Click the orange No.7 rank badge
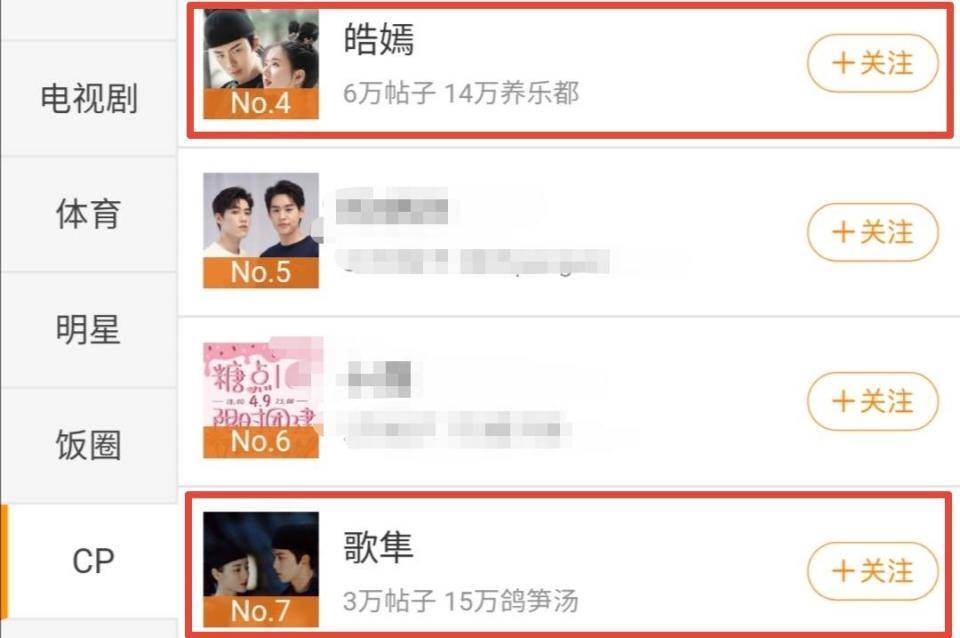 click(261, 611)
